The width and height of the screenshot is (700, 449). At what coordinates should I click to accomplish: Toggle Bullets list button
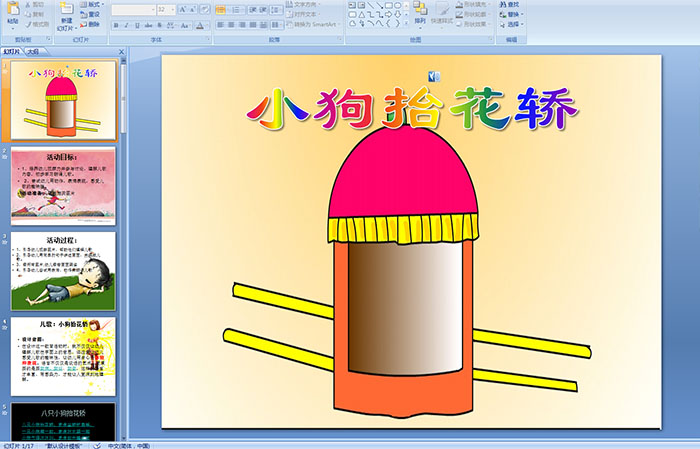(221, 9)
